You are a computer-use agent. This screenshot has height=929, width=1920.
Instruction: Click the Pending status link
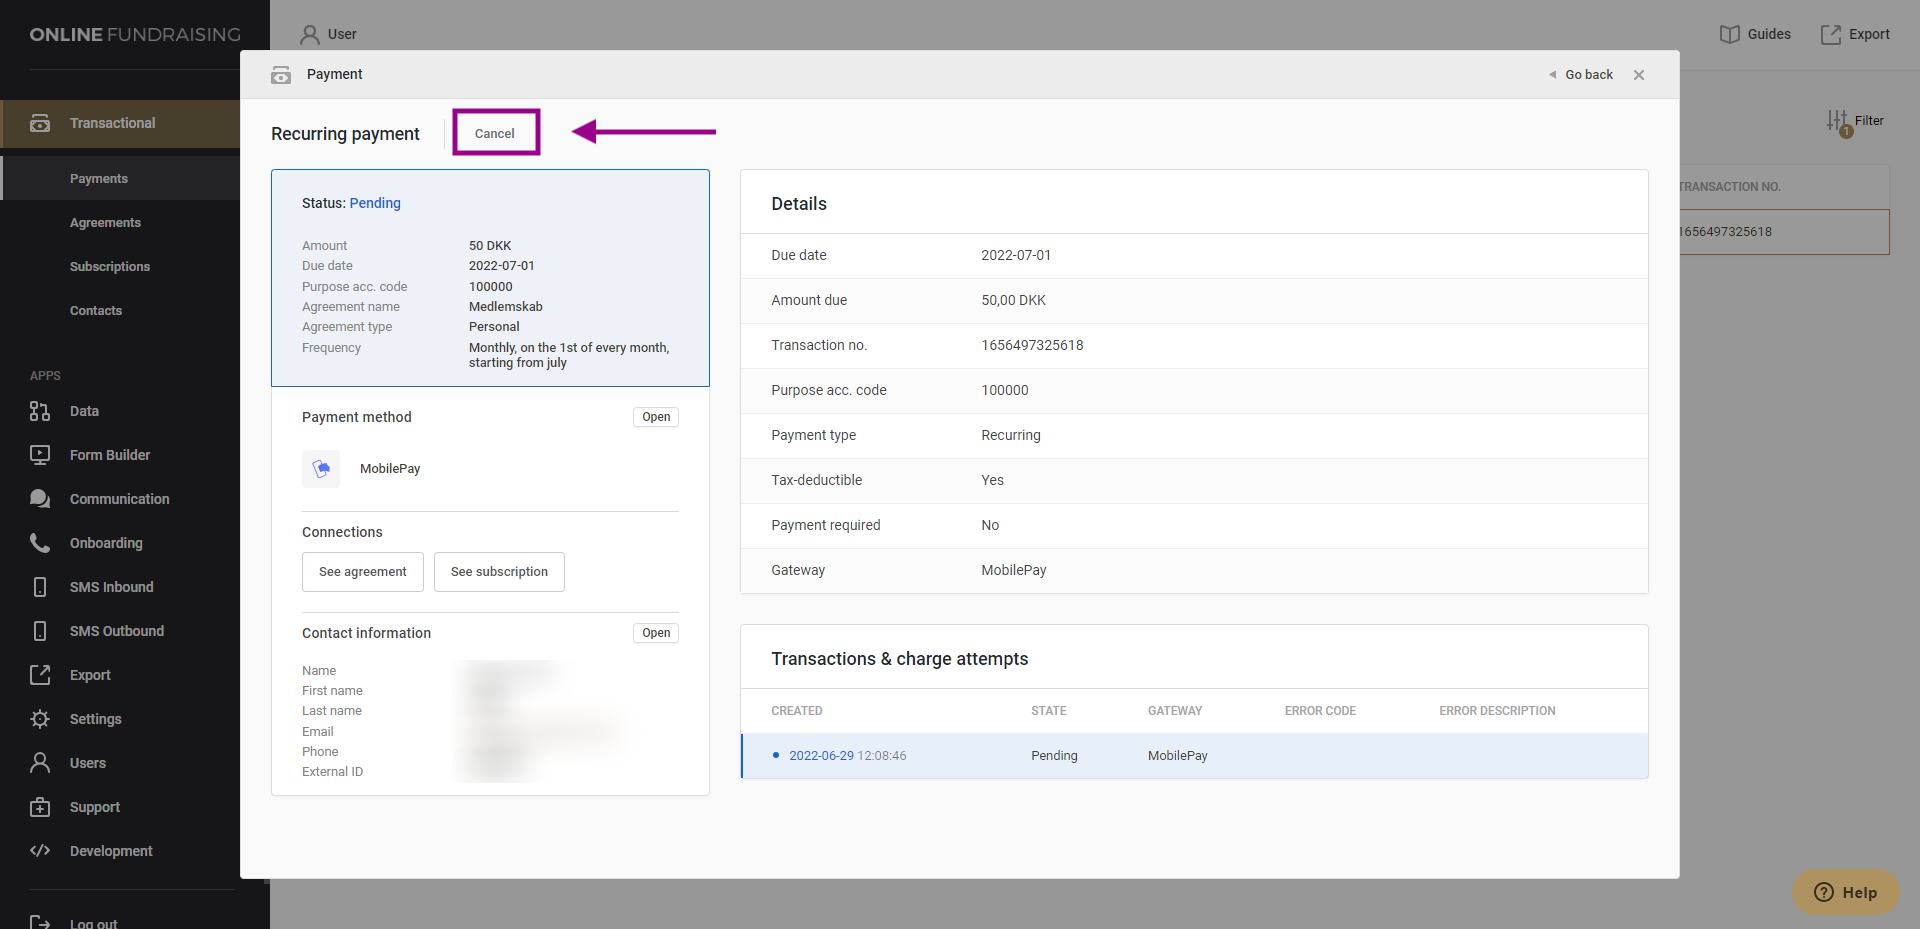375,203
